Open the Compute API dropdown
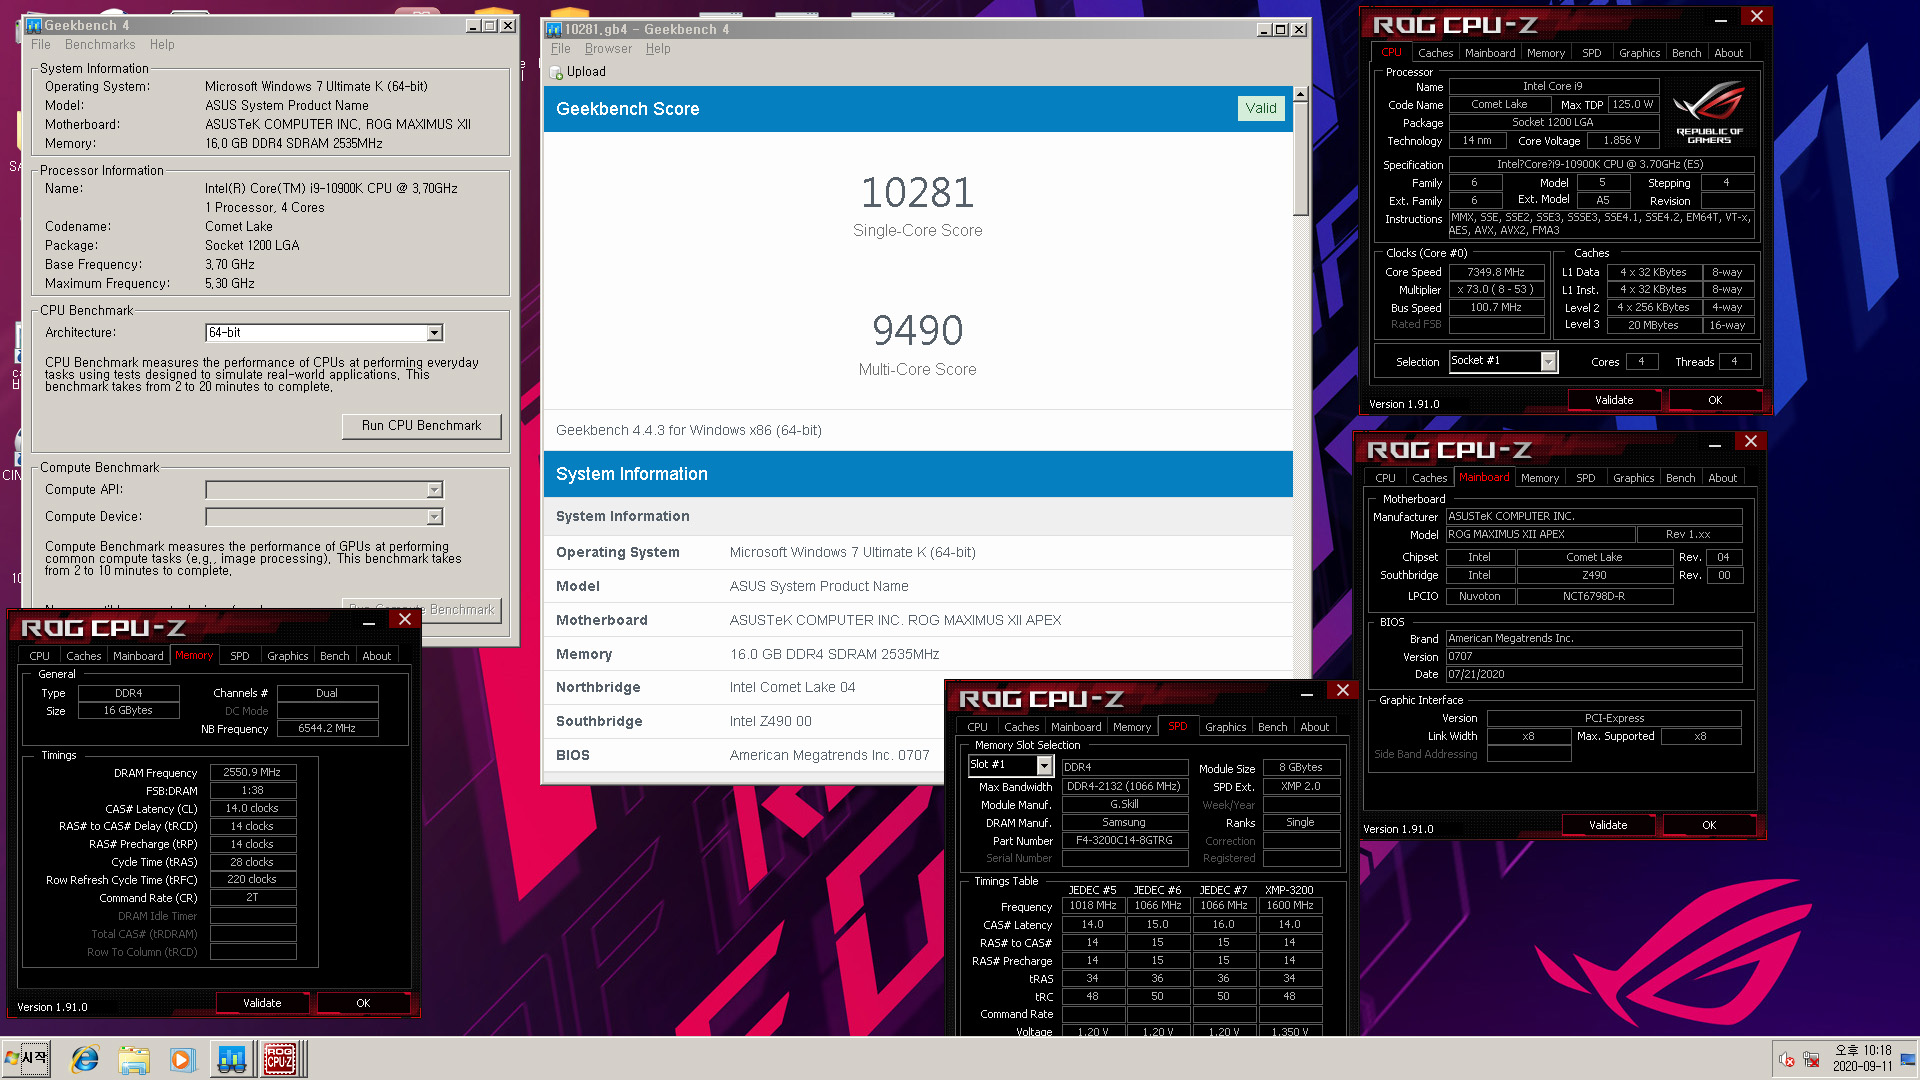 (434, 490)
